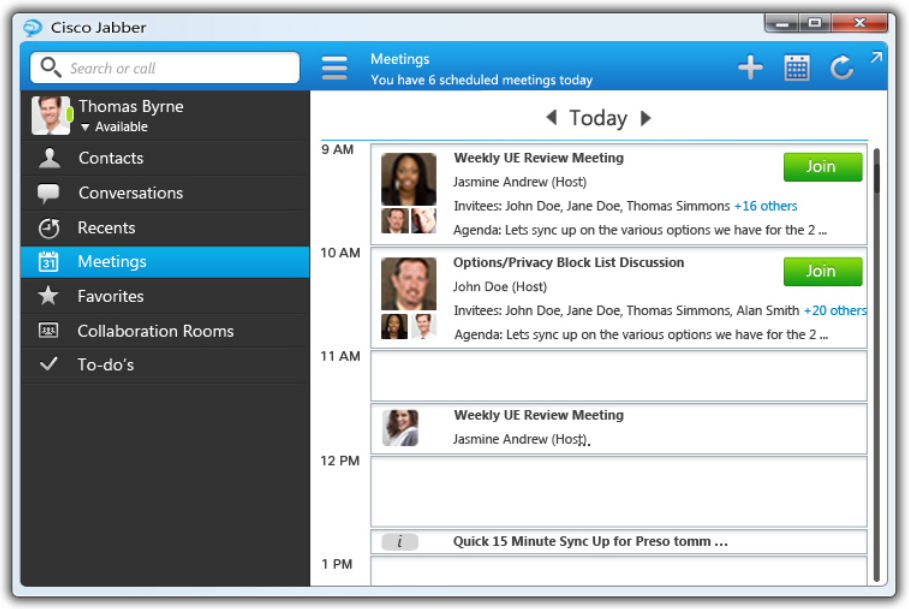This screenshot has height=609, width=909.
Task: Add a new meeting with plus icon
Action: coord(750,68)
